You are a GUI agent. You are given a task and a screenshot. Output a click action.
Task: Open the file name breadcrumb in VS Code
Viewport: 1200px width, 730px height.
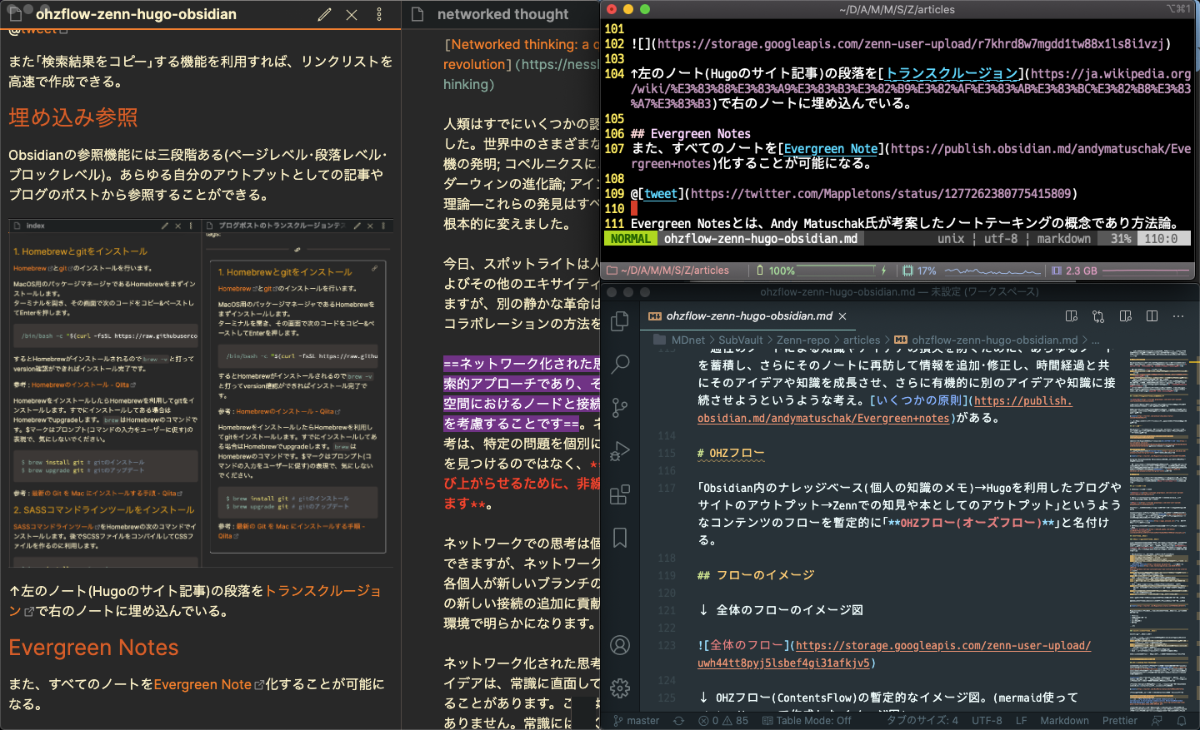pos(984,339)
